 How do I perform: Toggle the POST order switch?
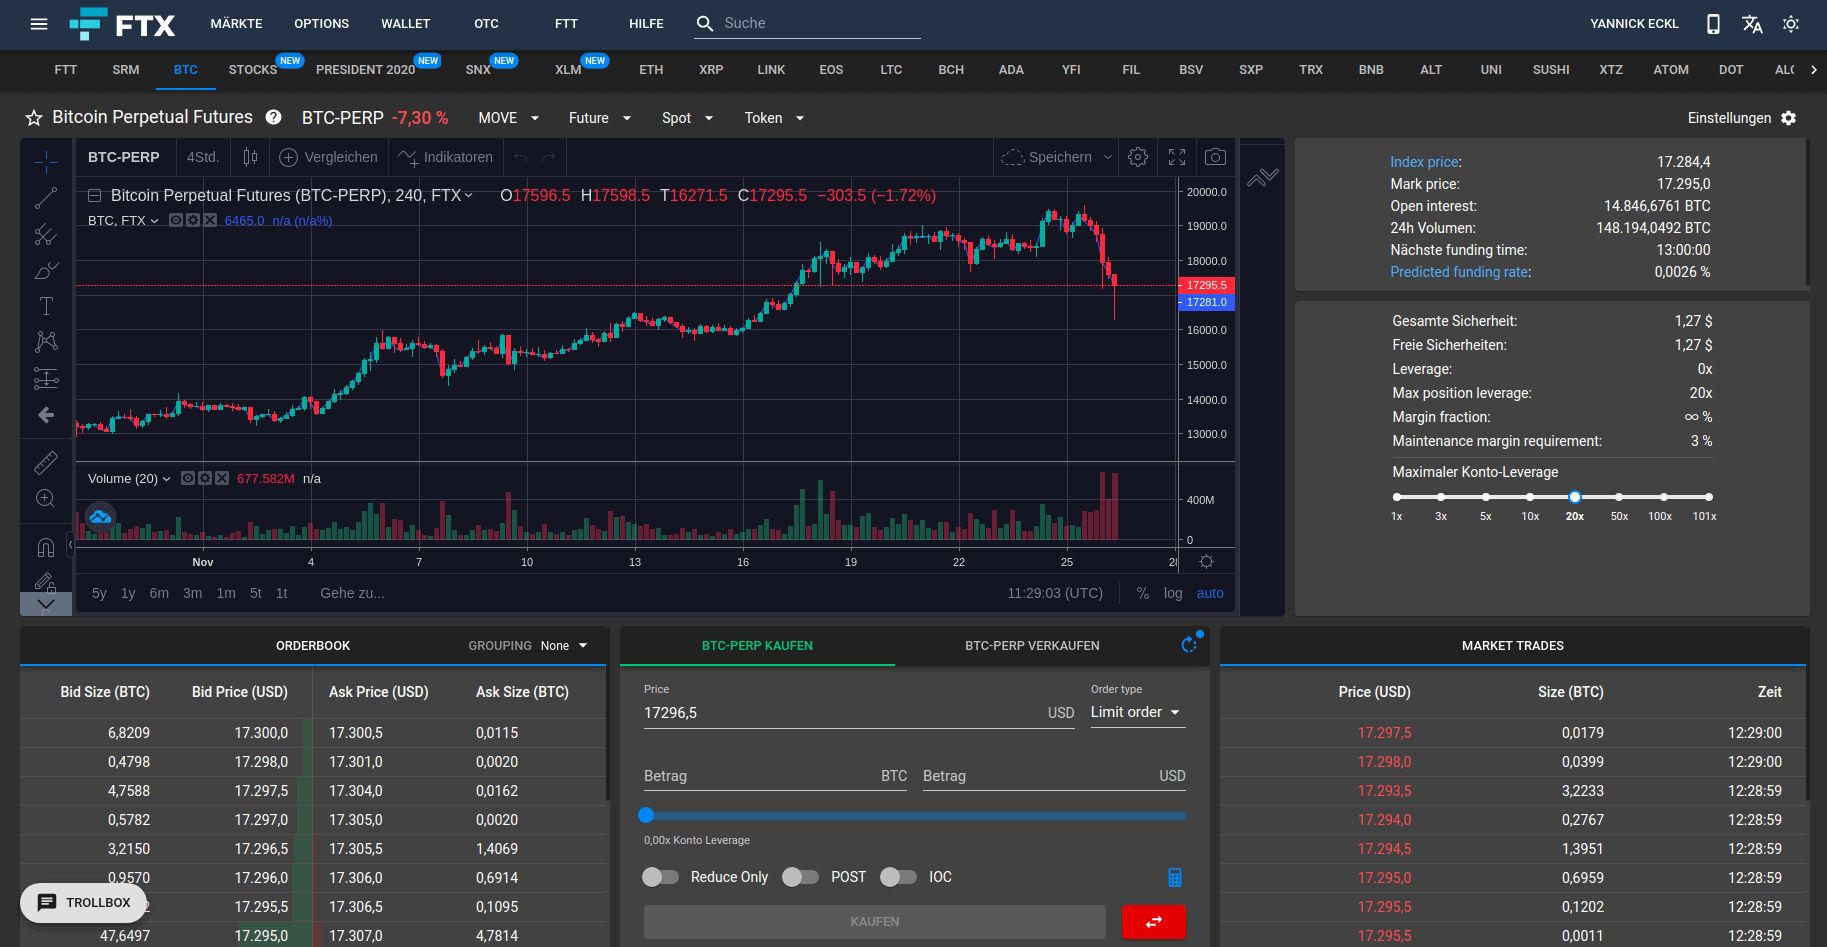pyautogui.click(x=800, y=877)
